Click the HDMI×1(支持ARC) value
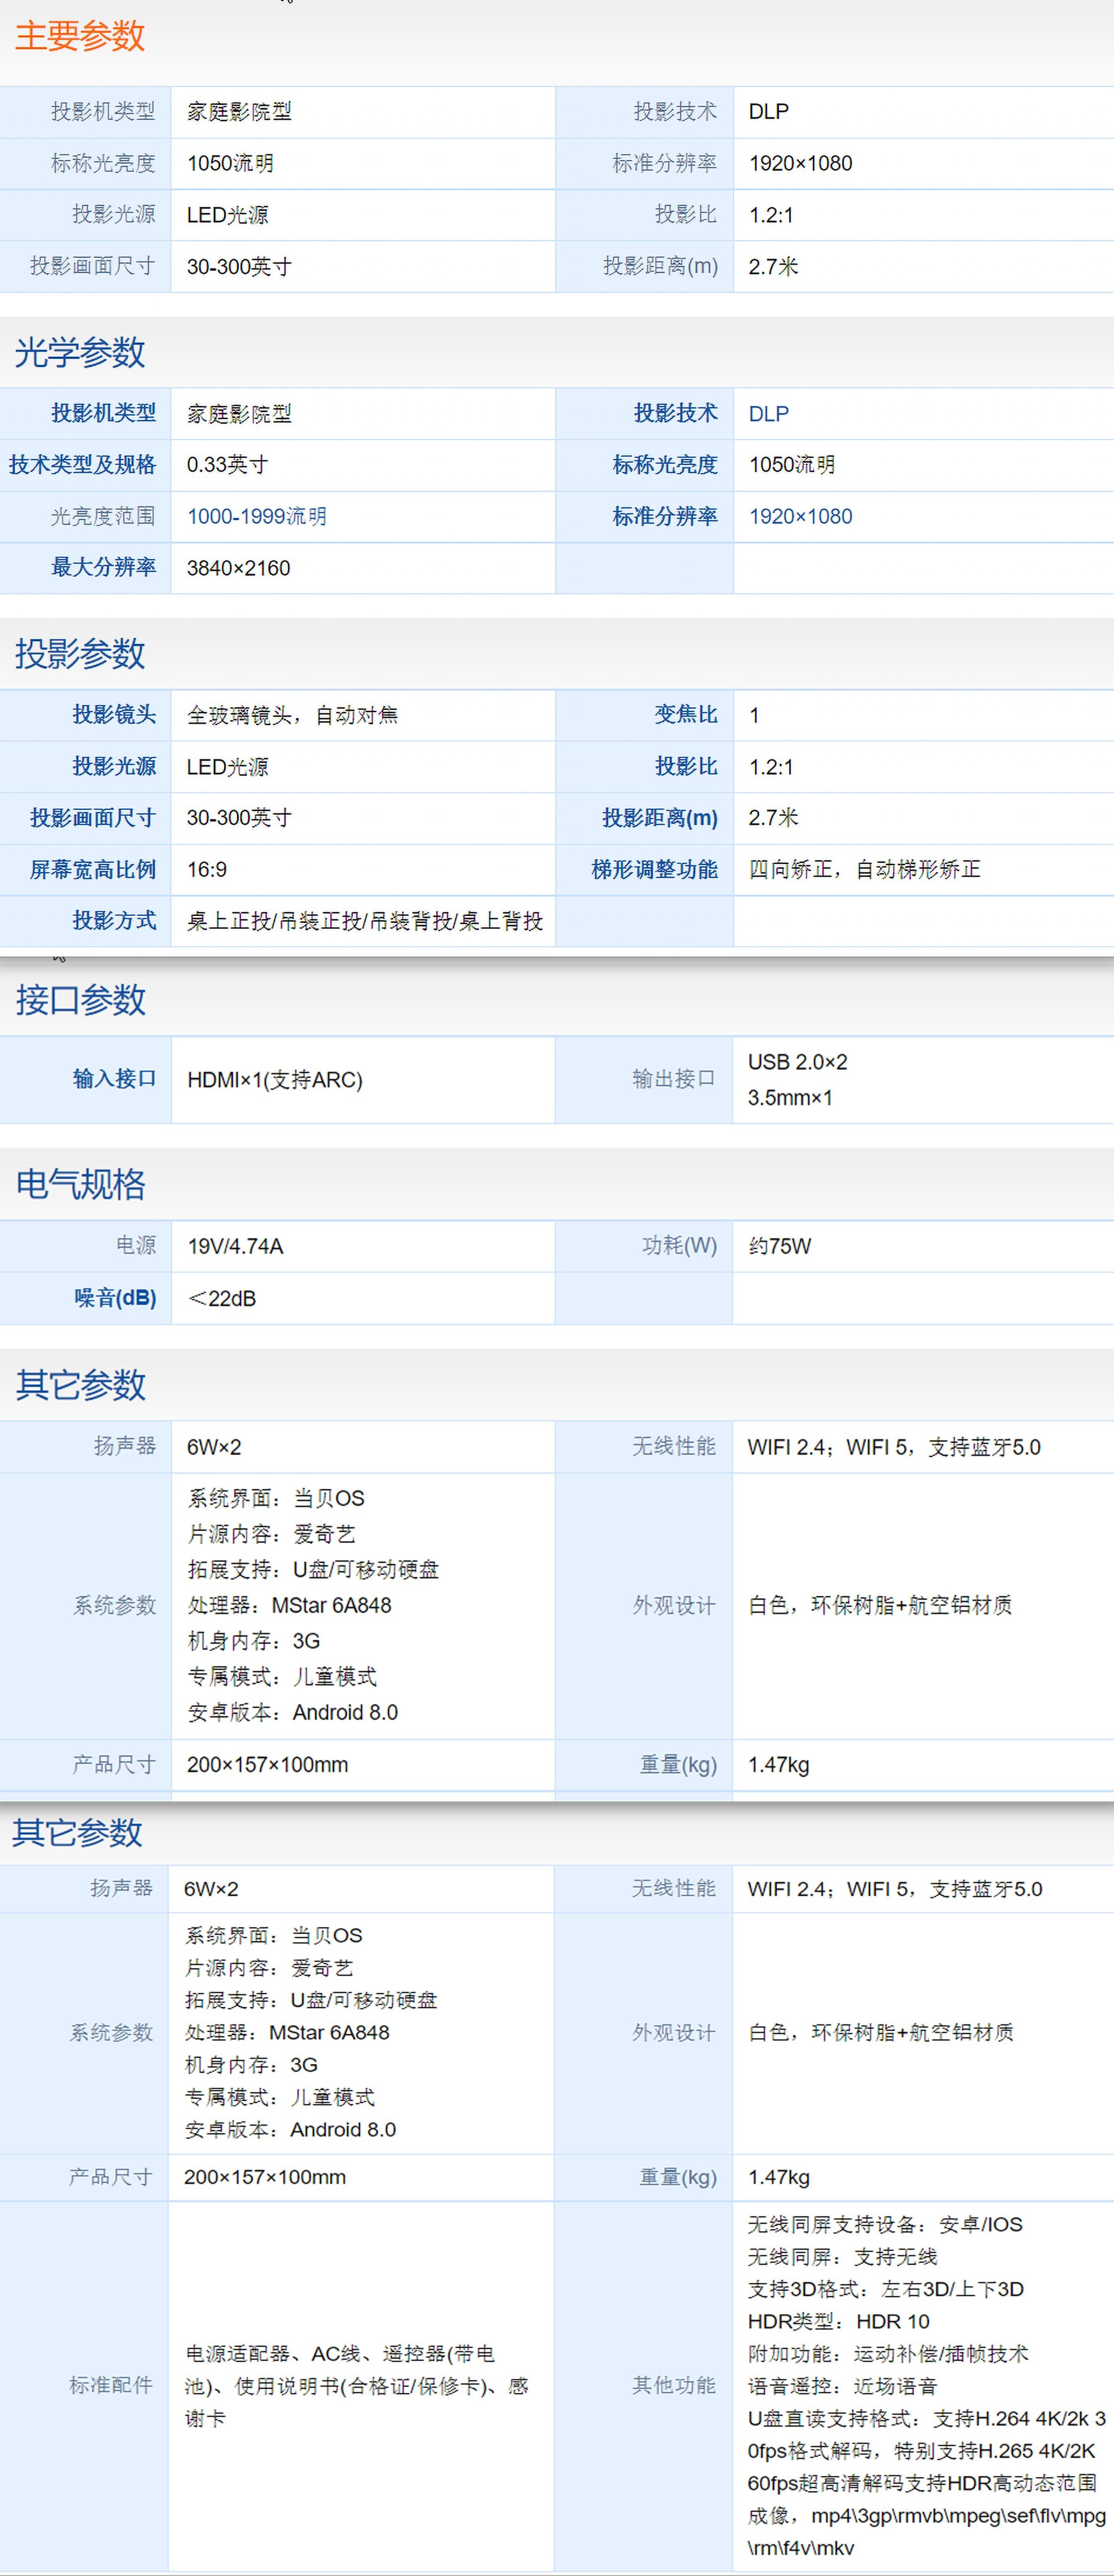This screenshot has height=2576, width=1114. 275,1080
